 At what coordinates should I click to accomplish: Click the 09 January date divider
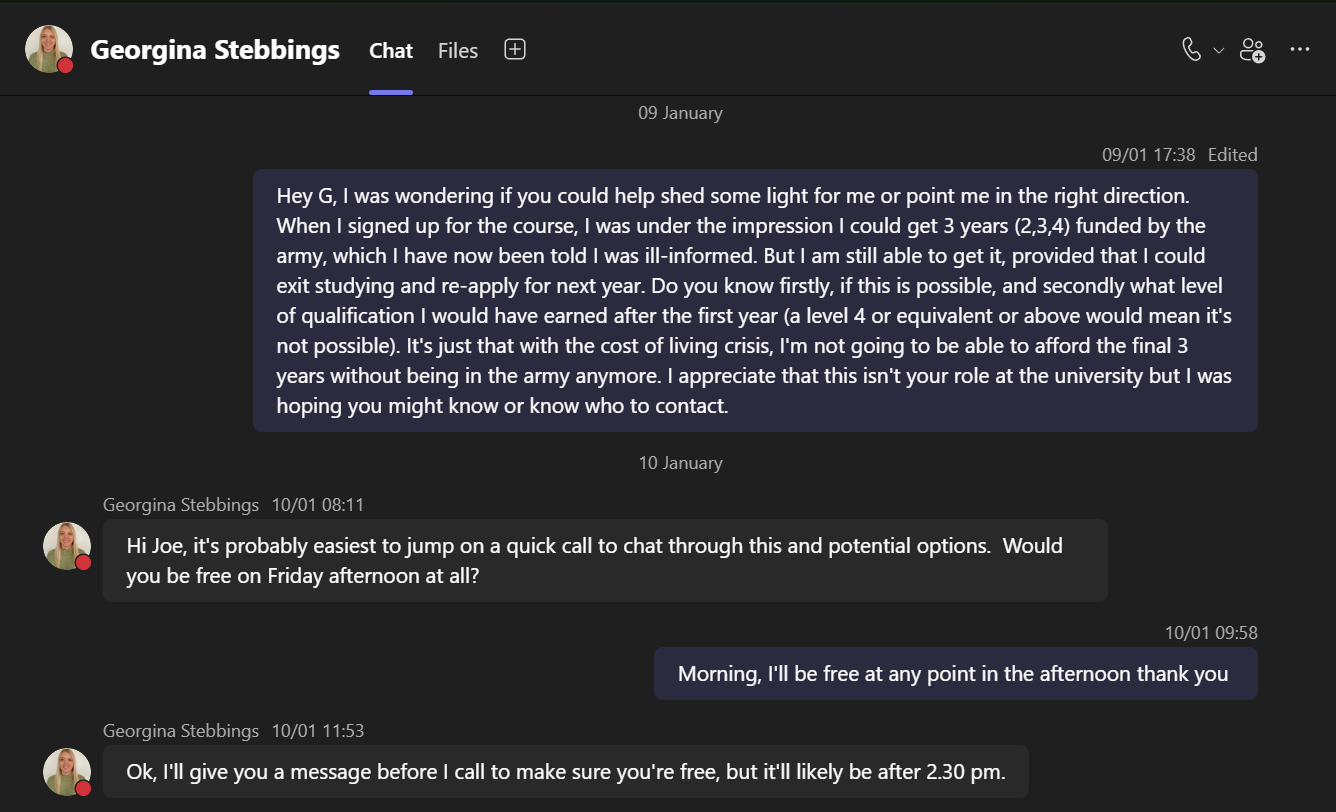[680, 113]
